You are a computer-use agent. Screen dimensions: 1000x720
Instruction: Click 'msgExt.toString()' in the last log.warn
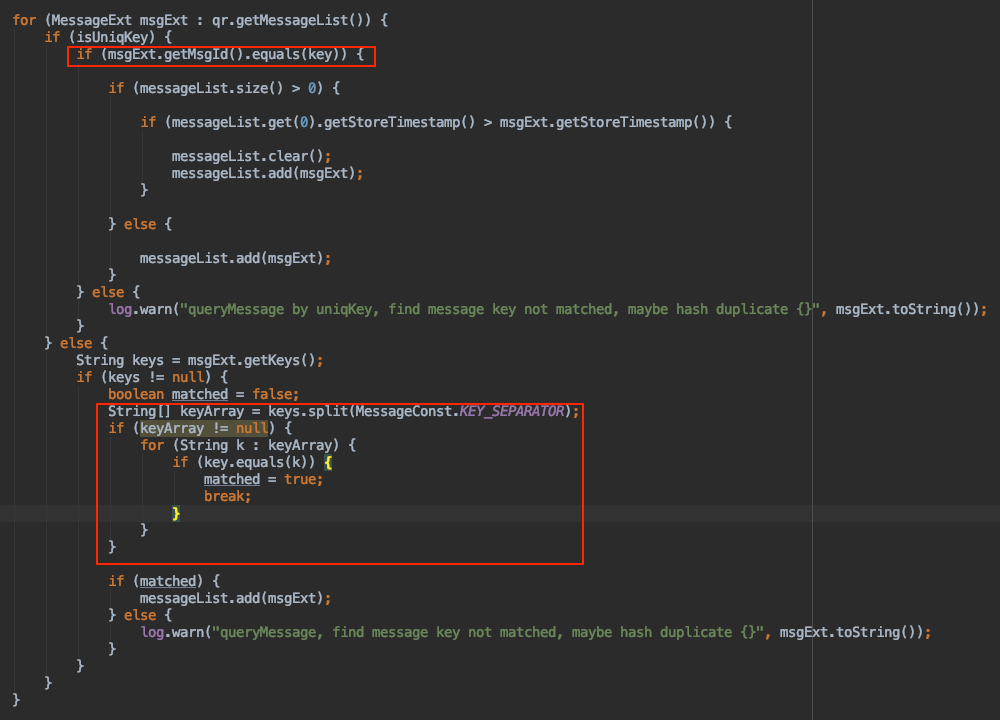(x=847, y=633)
